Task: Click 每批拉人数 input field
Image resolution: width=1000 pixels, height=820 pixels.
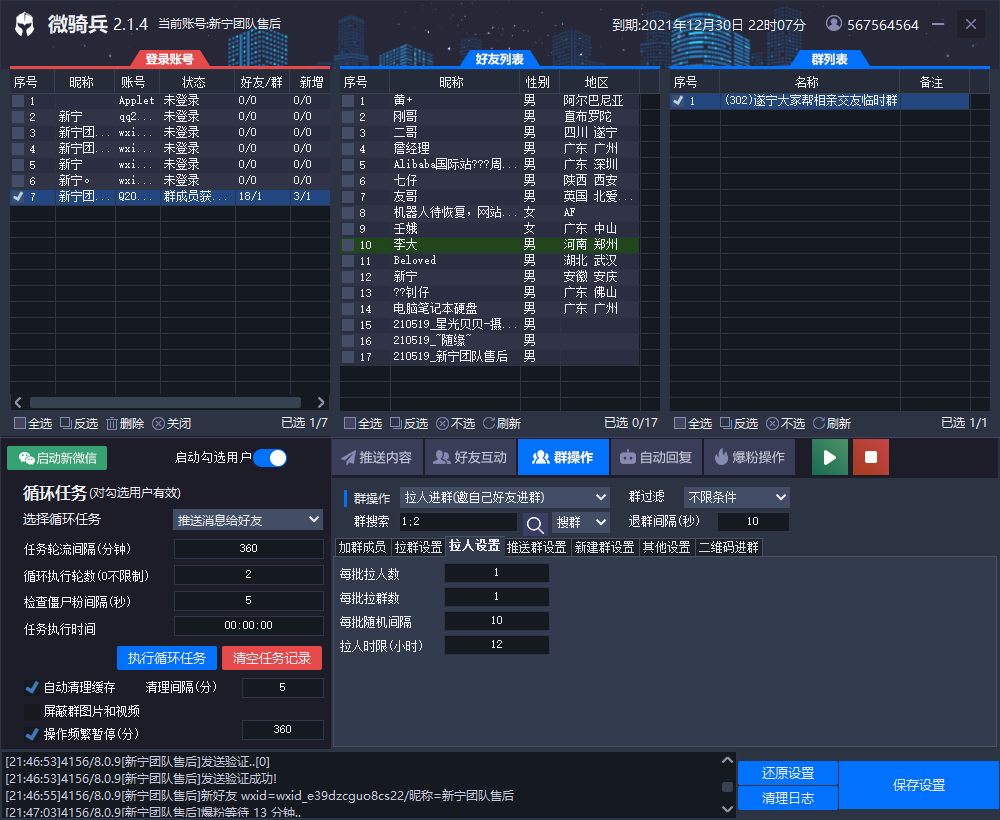Action: 497,573
